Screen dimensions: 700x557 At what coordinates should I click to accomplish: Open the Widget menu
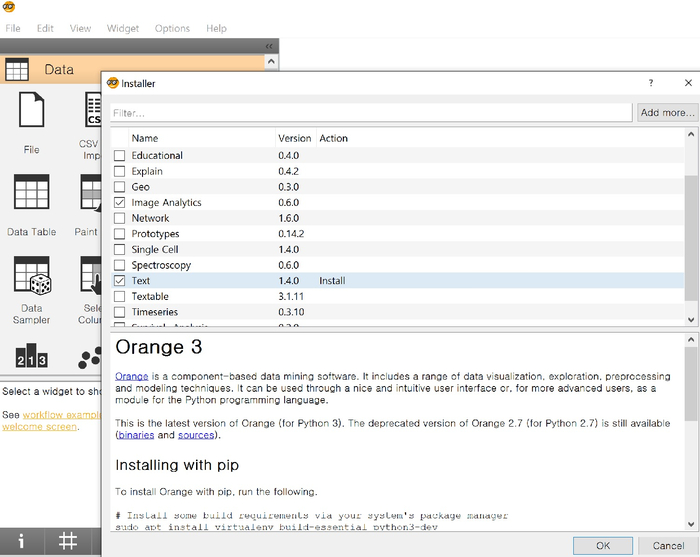[123, 28]
